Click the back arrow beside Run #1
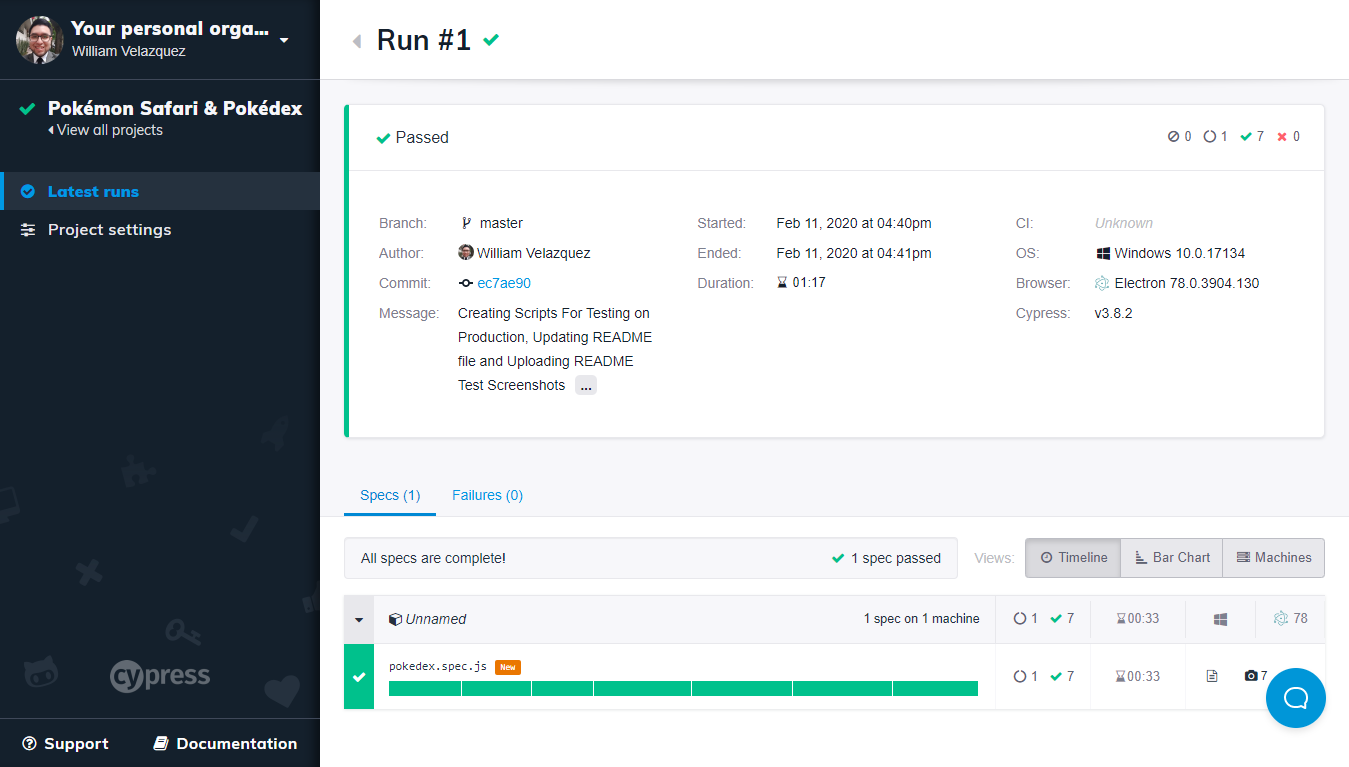1349x767 pixels. (x=356, y=41)
